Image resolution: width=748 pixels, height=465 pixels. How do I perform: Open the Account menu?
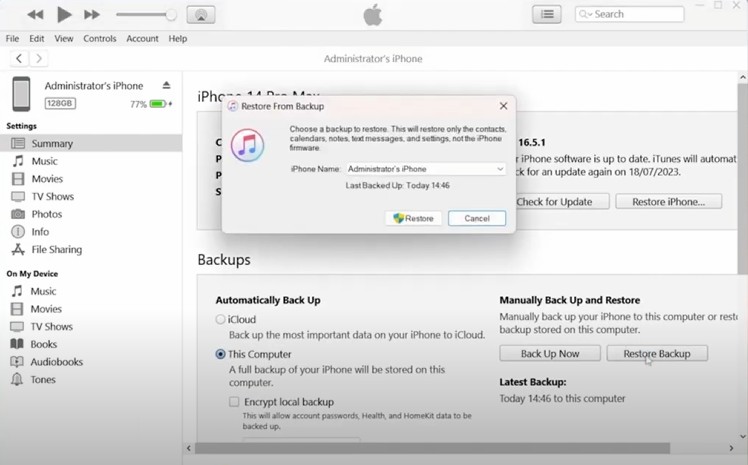(142, 39)
